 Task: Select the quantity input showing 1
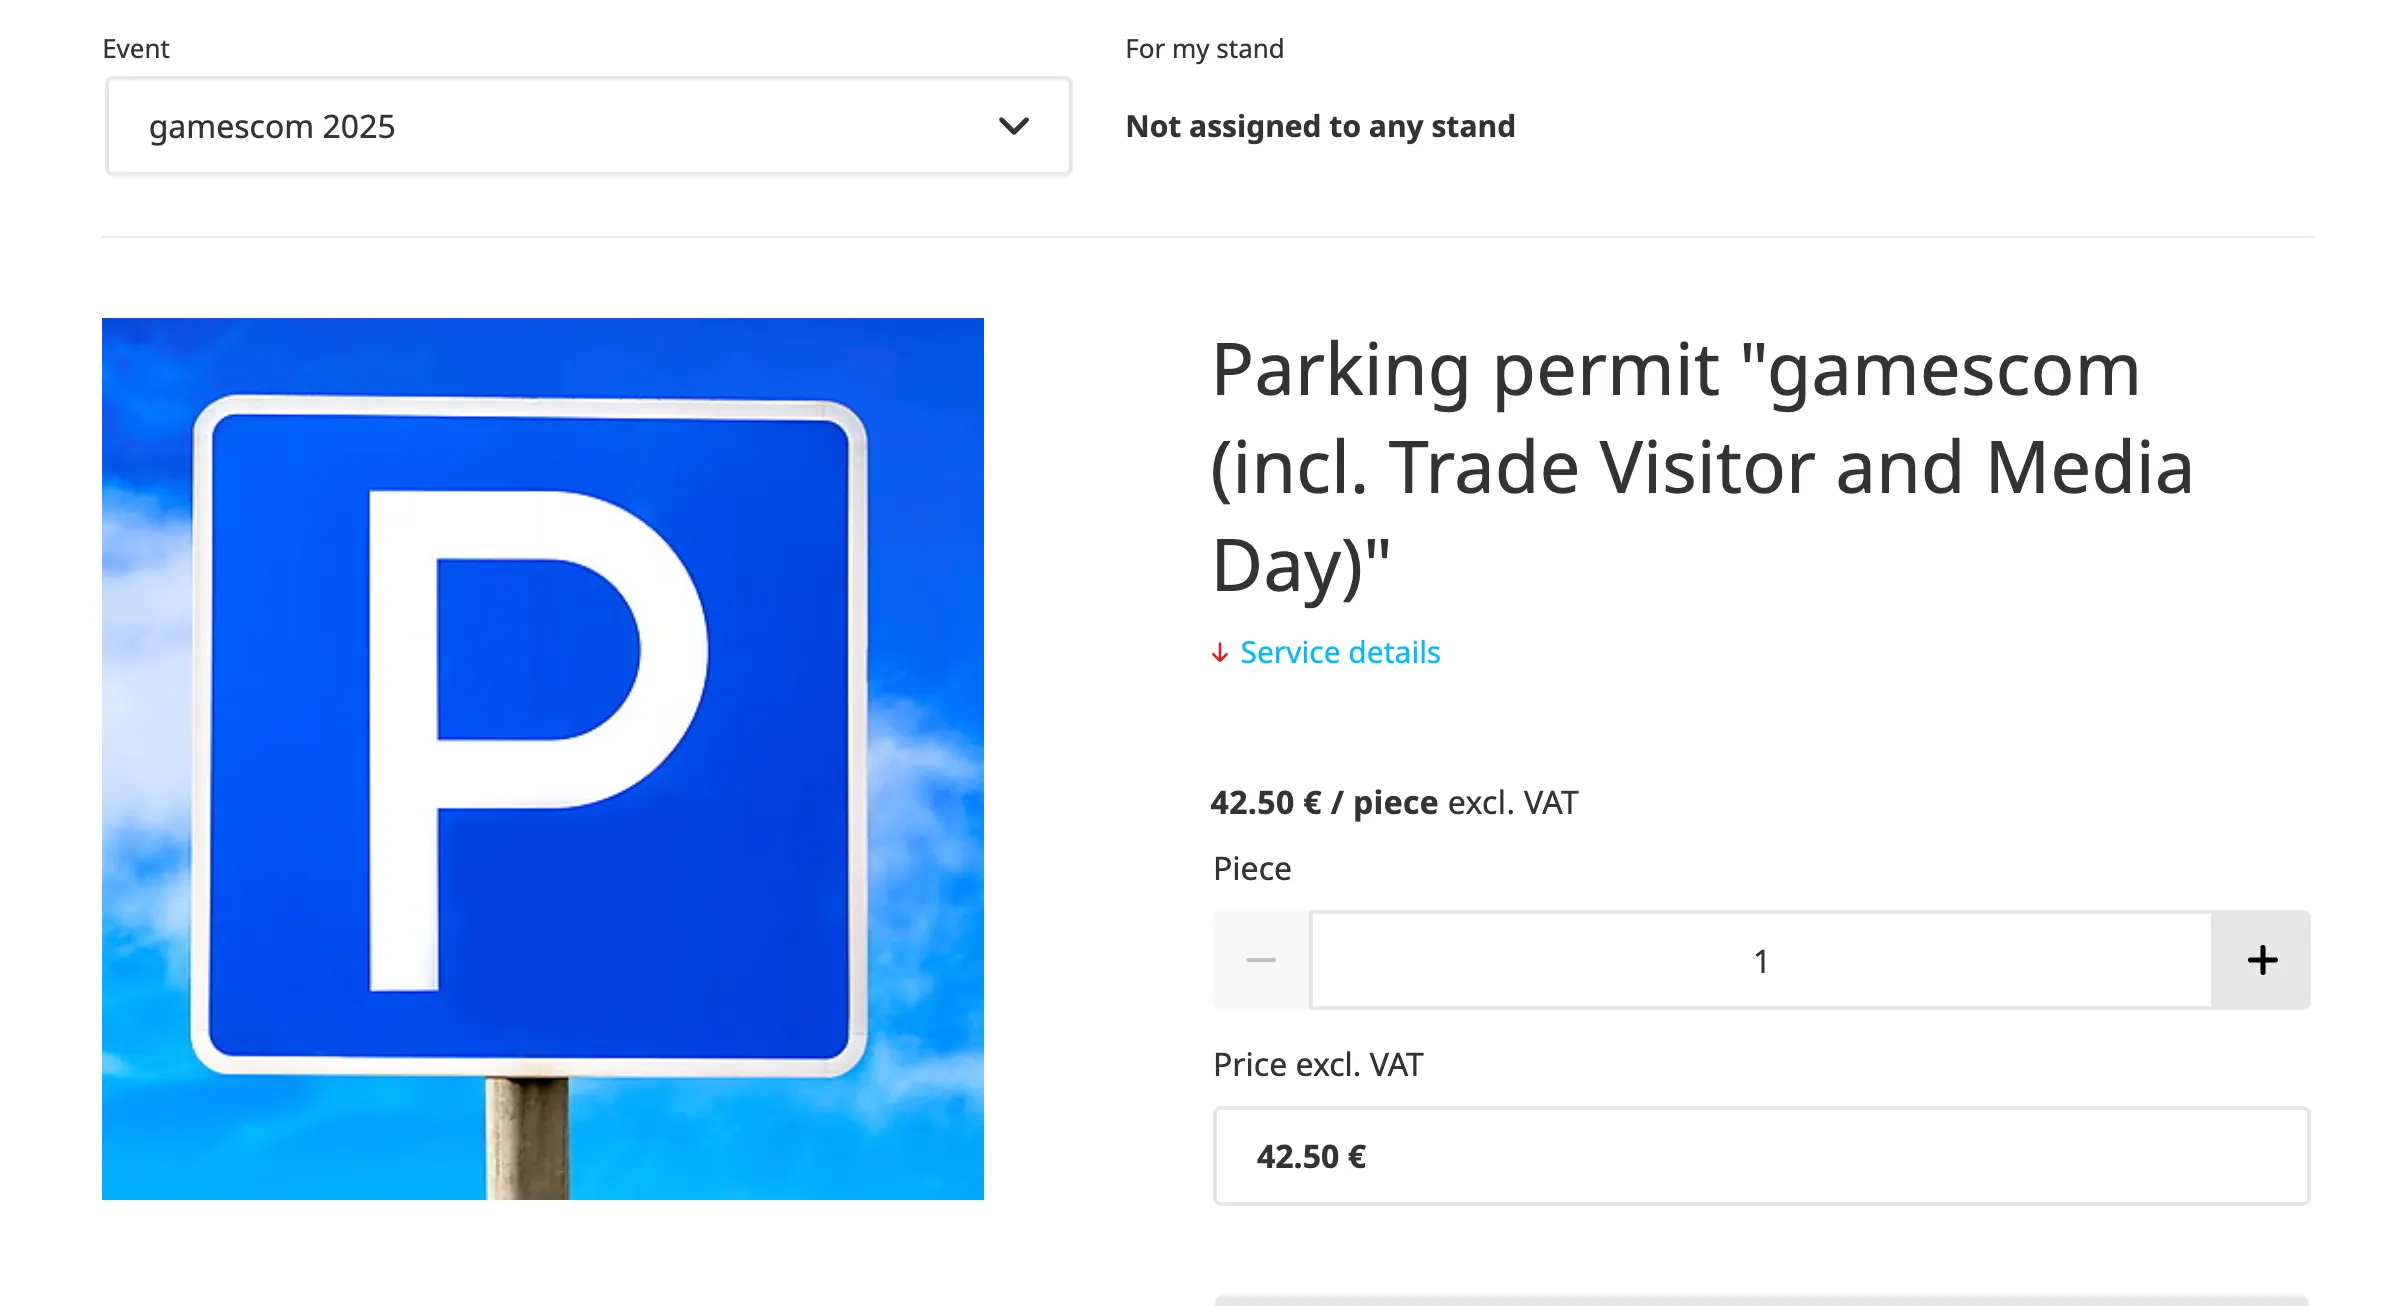(x=1758, y=959)
